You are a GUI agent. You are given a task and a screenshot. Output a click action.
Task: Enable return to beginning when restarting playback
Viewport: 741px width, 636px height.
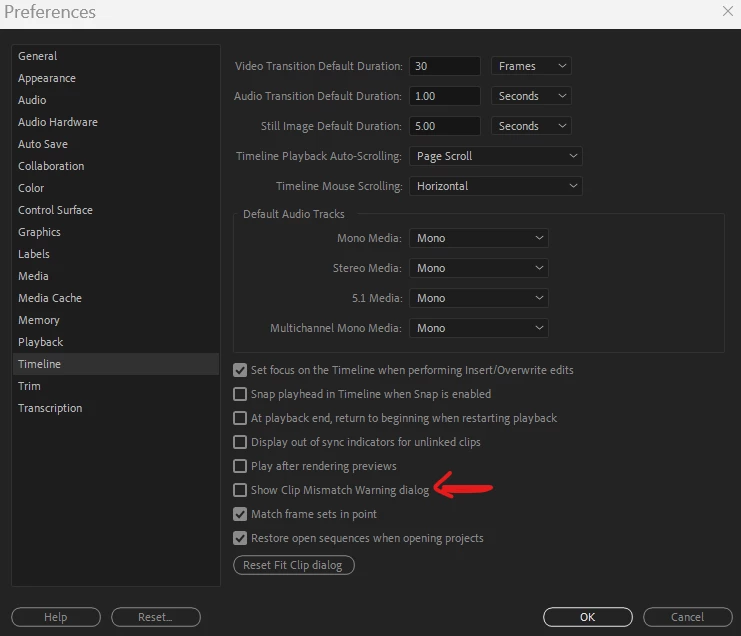coord(240,418)
